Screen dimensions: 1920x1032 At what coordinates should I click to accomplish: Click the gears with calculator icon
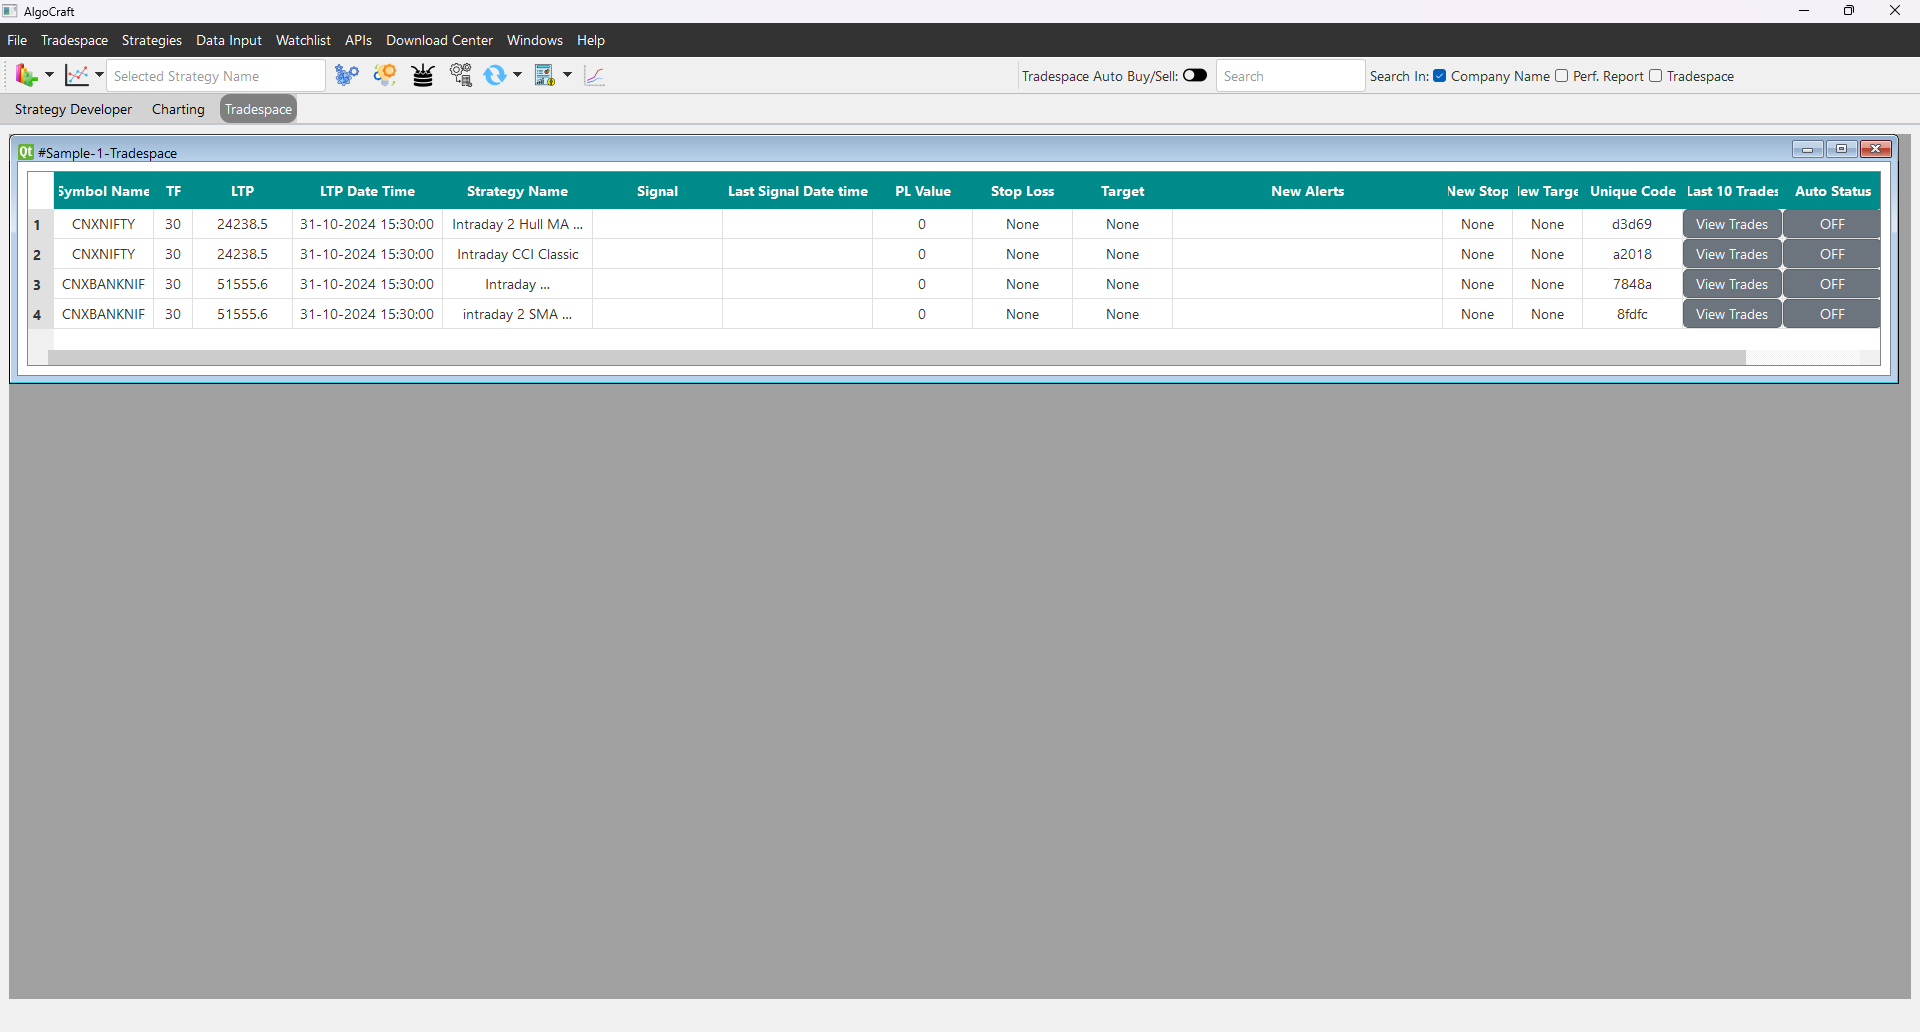click(461, 75)
